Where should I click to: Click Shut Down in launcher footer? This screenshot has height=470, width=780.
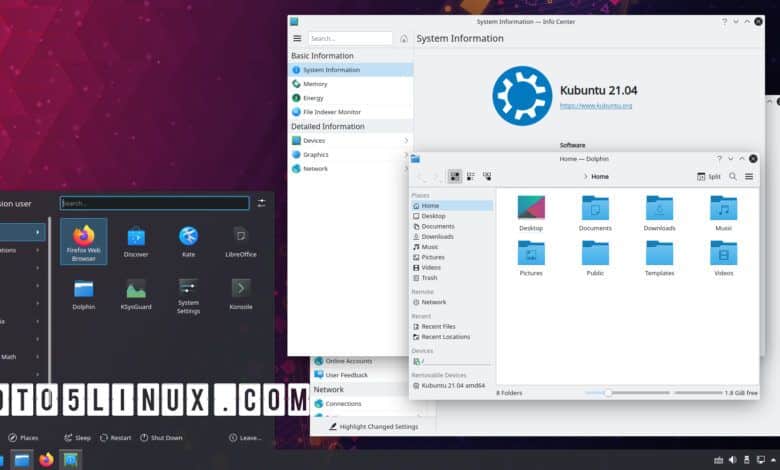[x=161, y=438]
